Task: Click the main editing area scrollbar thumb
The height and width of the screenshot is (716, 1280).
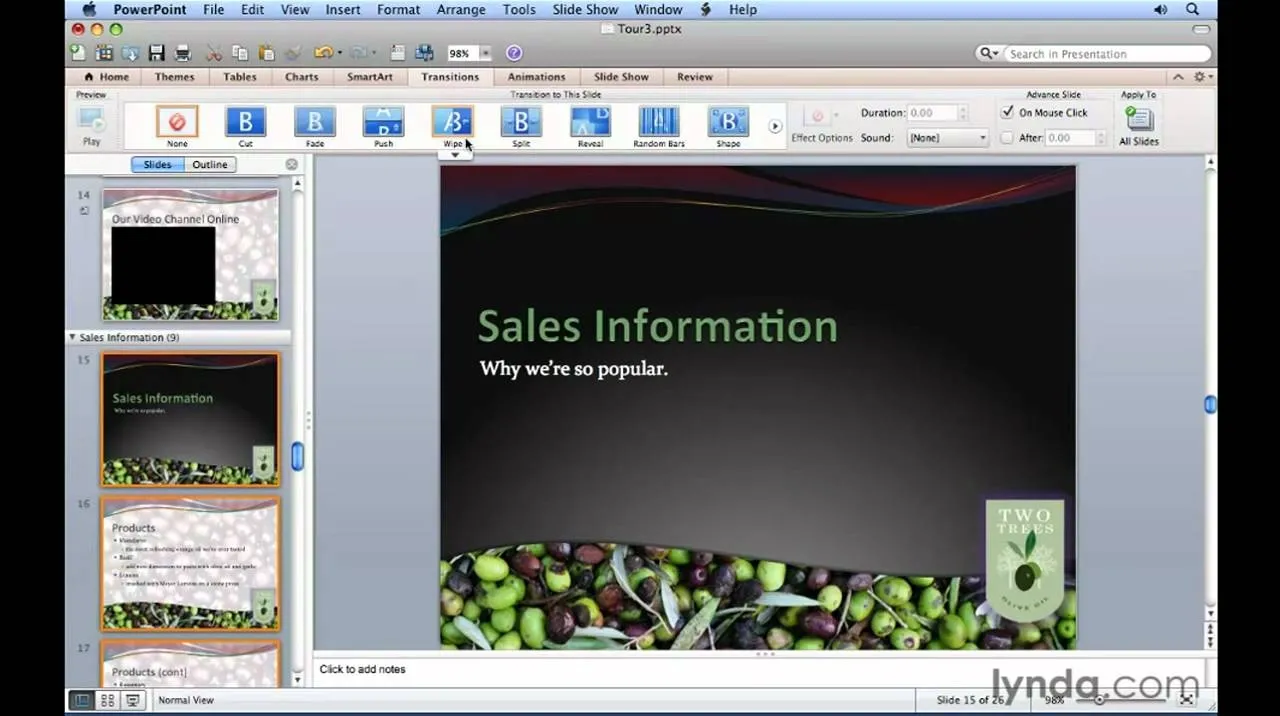Action: pos(1211,404)
